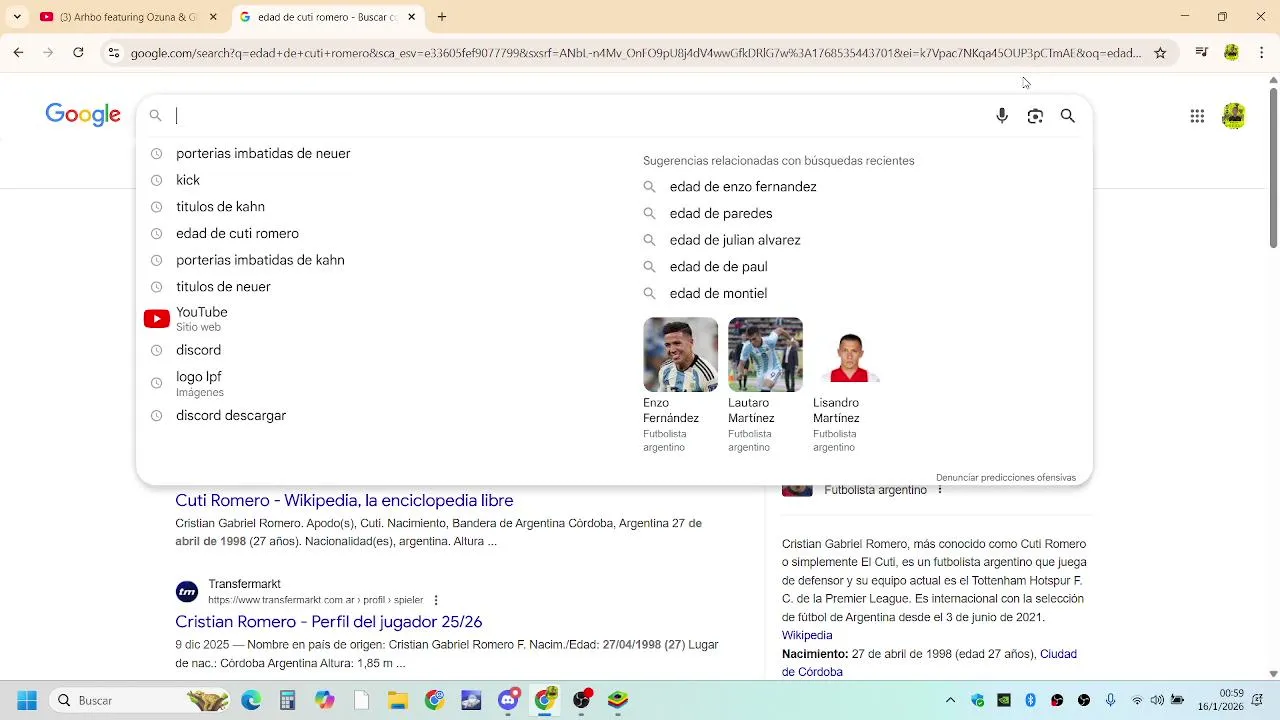1280x720 pixels.
Task: Open Chrome three-dot menu
Action: point(1262,53)
